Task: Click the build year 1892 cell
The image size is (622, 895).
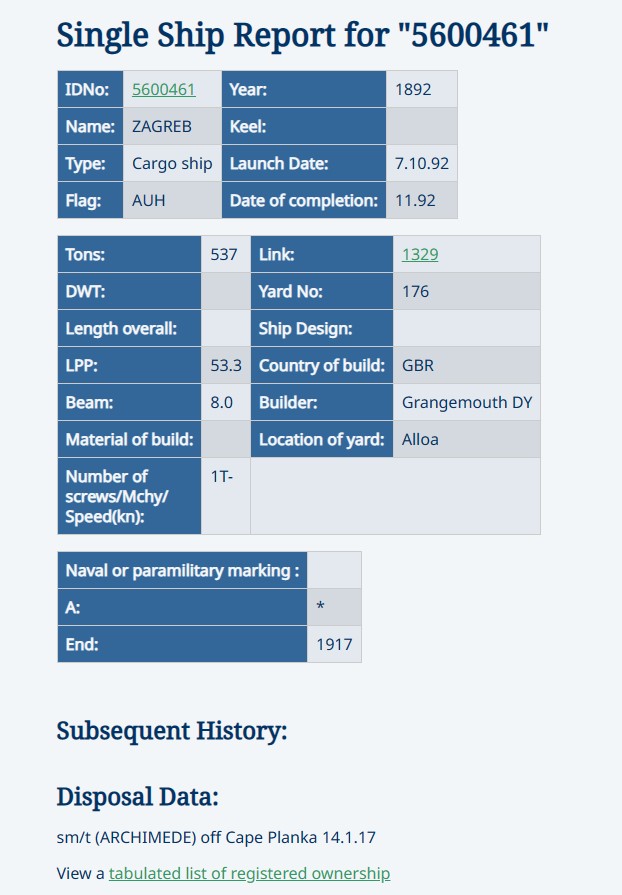Action: pyautogui.click(x=413, y=90)
